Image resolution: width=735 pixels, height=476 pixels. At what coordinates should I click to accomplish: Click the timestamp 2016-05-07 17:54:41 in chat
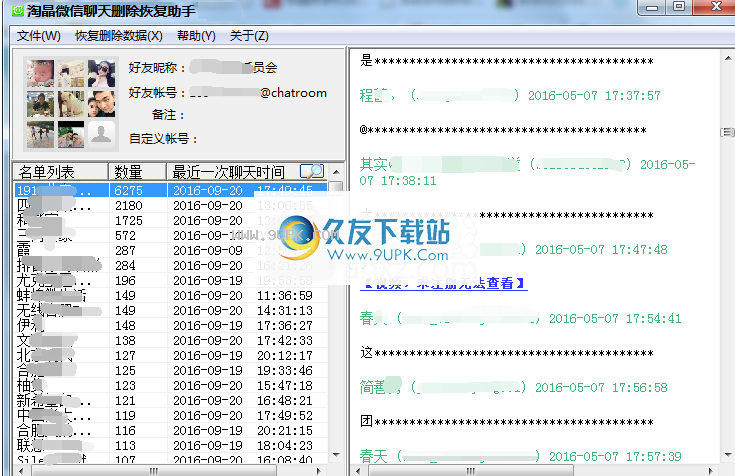[615, 319]
